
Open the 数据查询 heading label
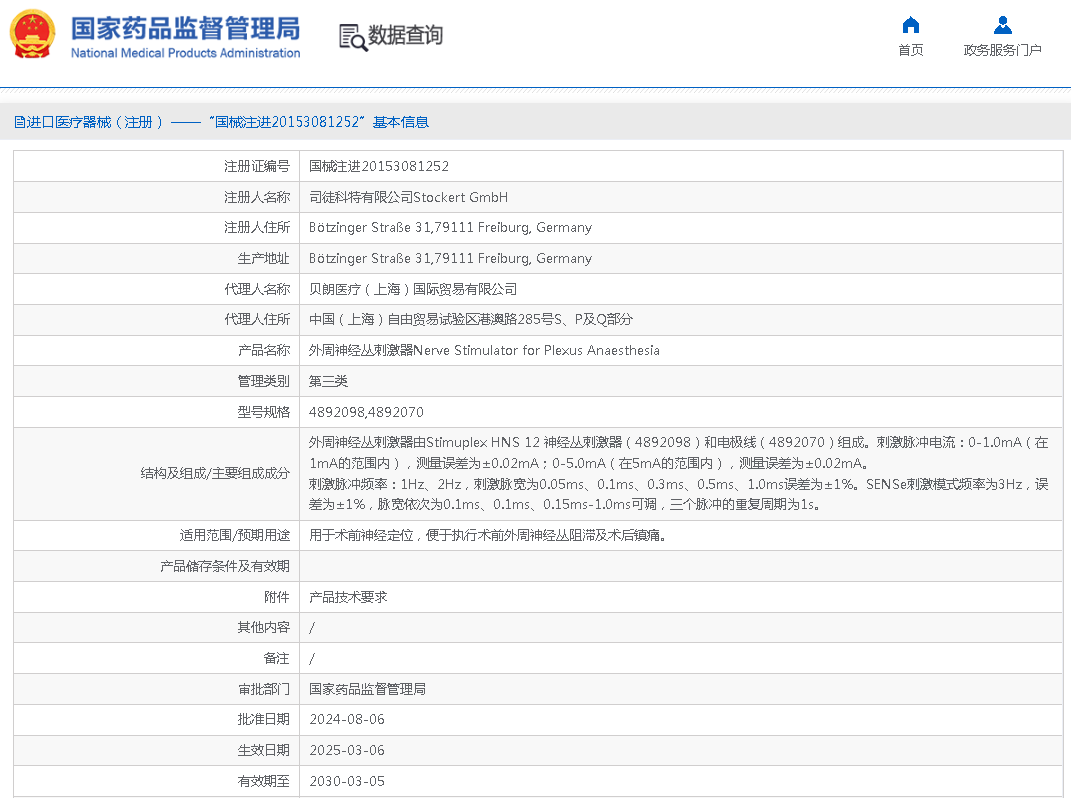pos(405,36)
